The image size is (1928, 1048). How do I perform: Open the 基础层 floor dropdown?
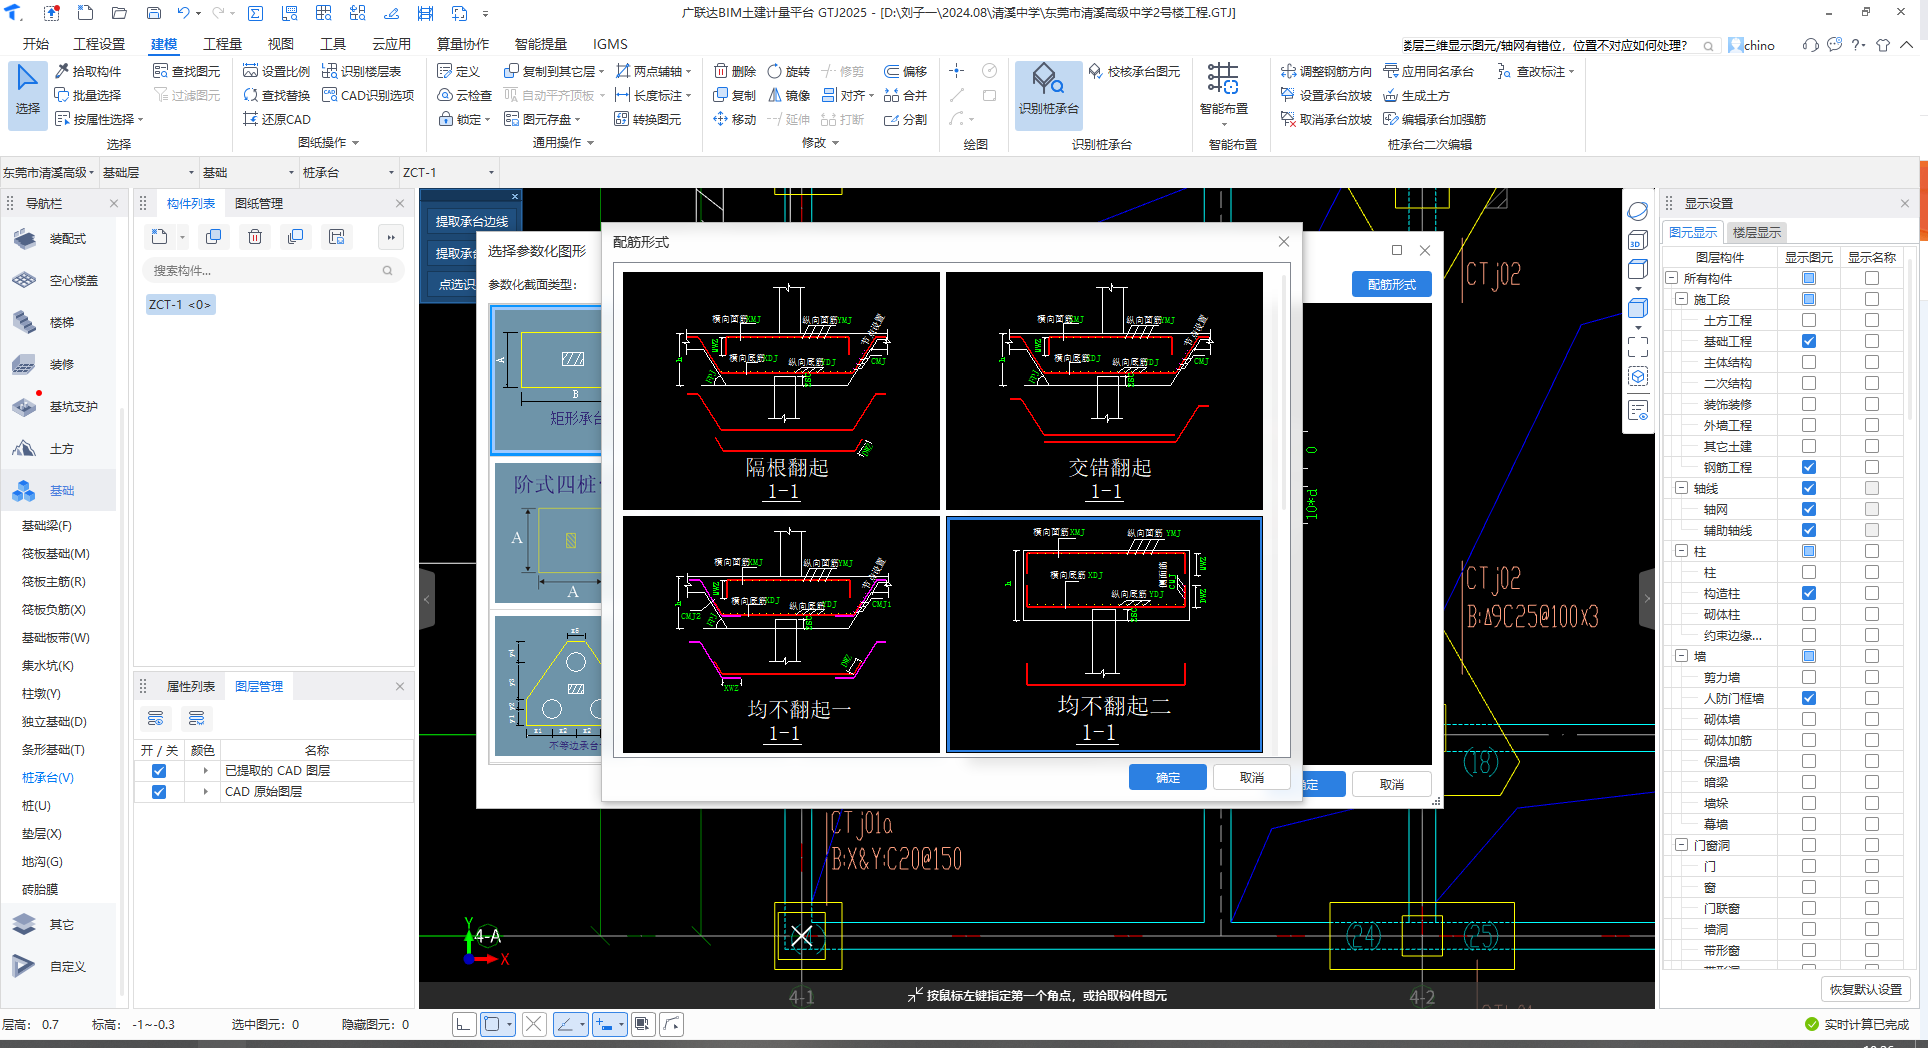[148, 172]
